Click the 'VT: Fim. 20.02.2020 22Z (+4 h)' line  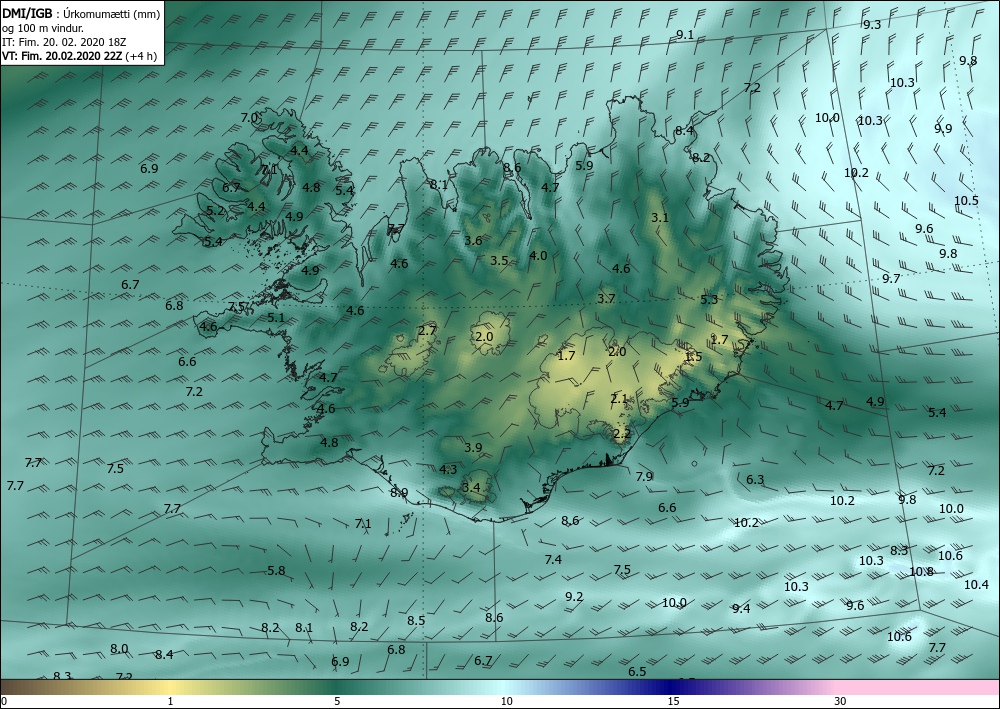pos(80,55)
